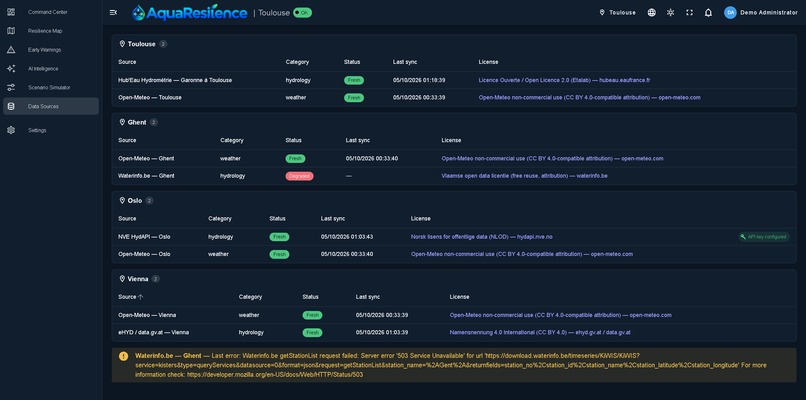The height and width of the screenshot is (400, 806).
Task: Open the Toulouse location selector in header
Action: (x=617, y=12)
